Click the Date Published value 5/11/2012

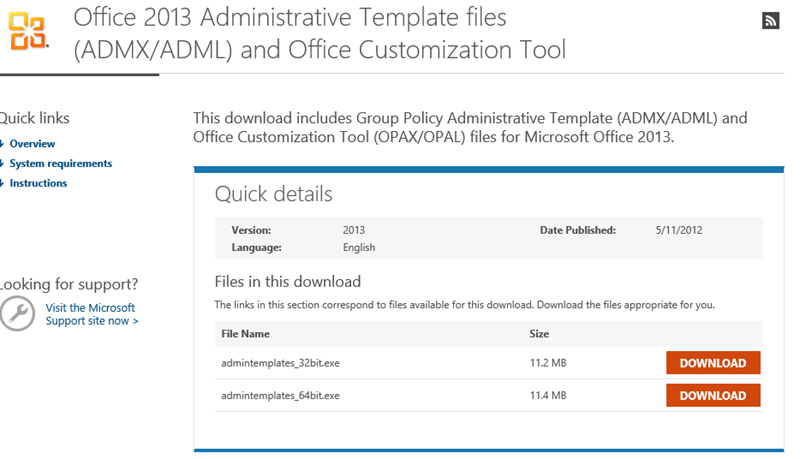click(x=679, y=230)
